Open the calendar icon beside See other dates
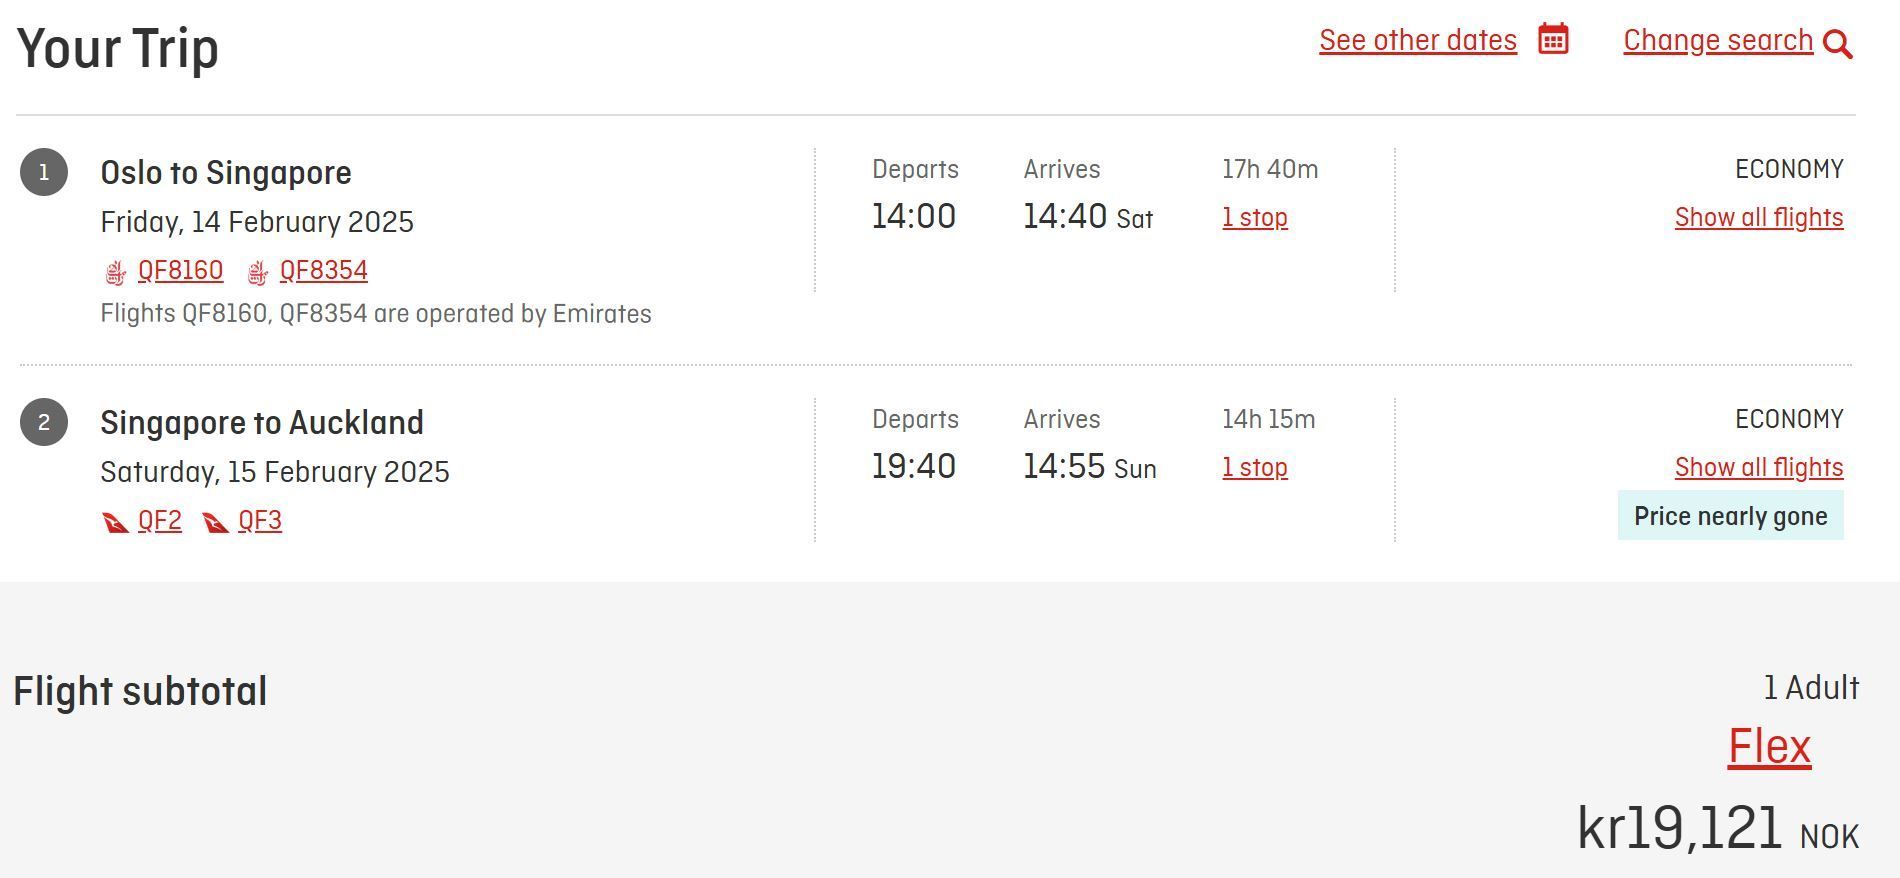The image size is (1900, 878). click(x=1548, y=40)
